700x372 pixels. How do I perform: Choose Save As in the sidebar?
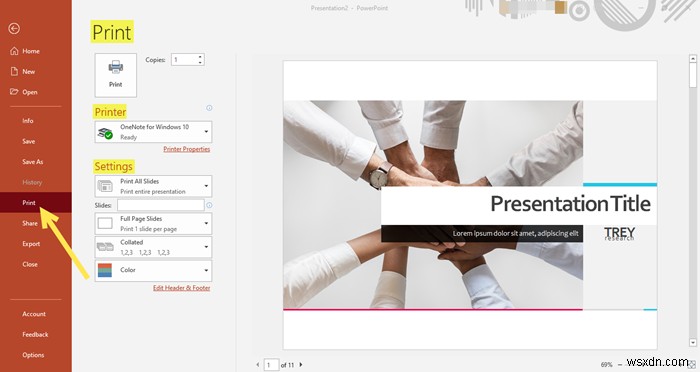33,162
